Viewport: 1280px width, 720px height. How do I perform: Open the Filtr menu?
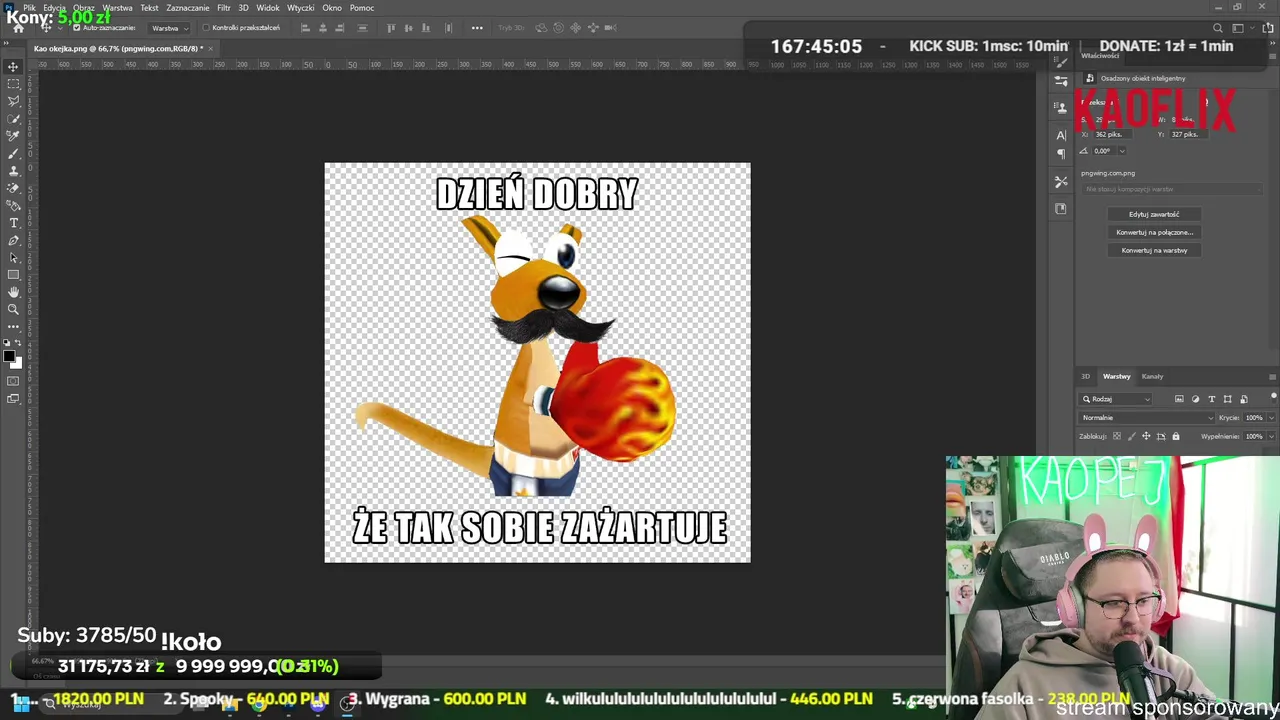click(x=224, y=8)
